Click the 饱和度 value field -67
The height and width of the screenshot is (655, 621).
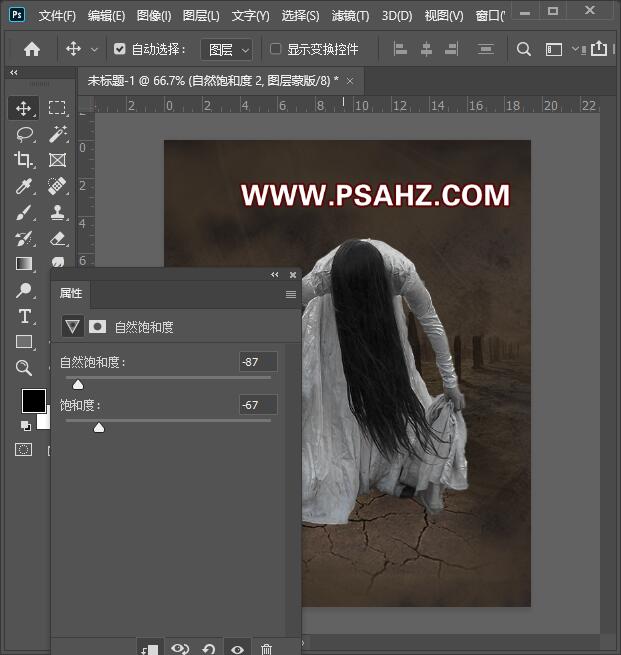coord(258,405)
